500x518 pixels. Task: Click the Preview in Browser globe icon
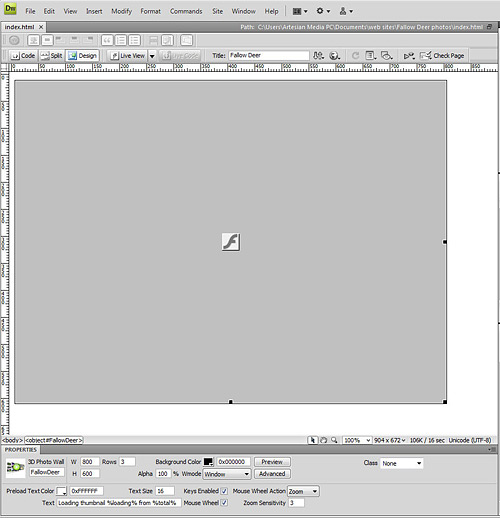point(334,56)
